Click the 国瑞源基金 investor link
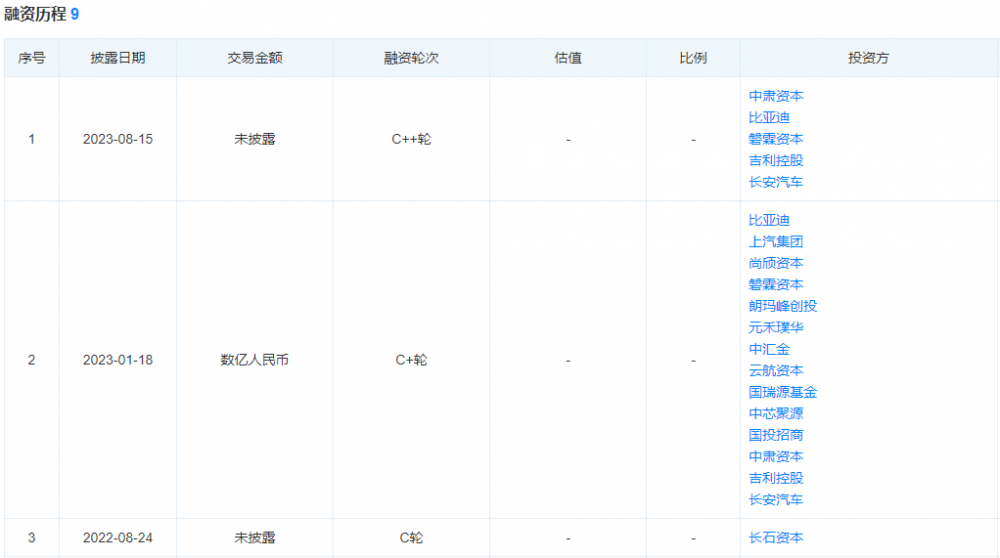 [x=783, y=392]
